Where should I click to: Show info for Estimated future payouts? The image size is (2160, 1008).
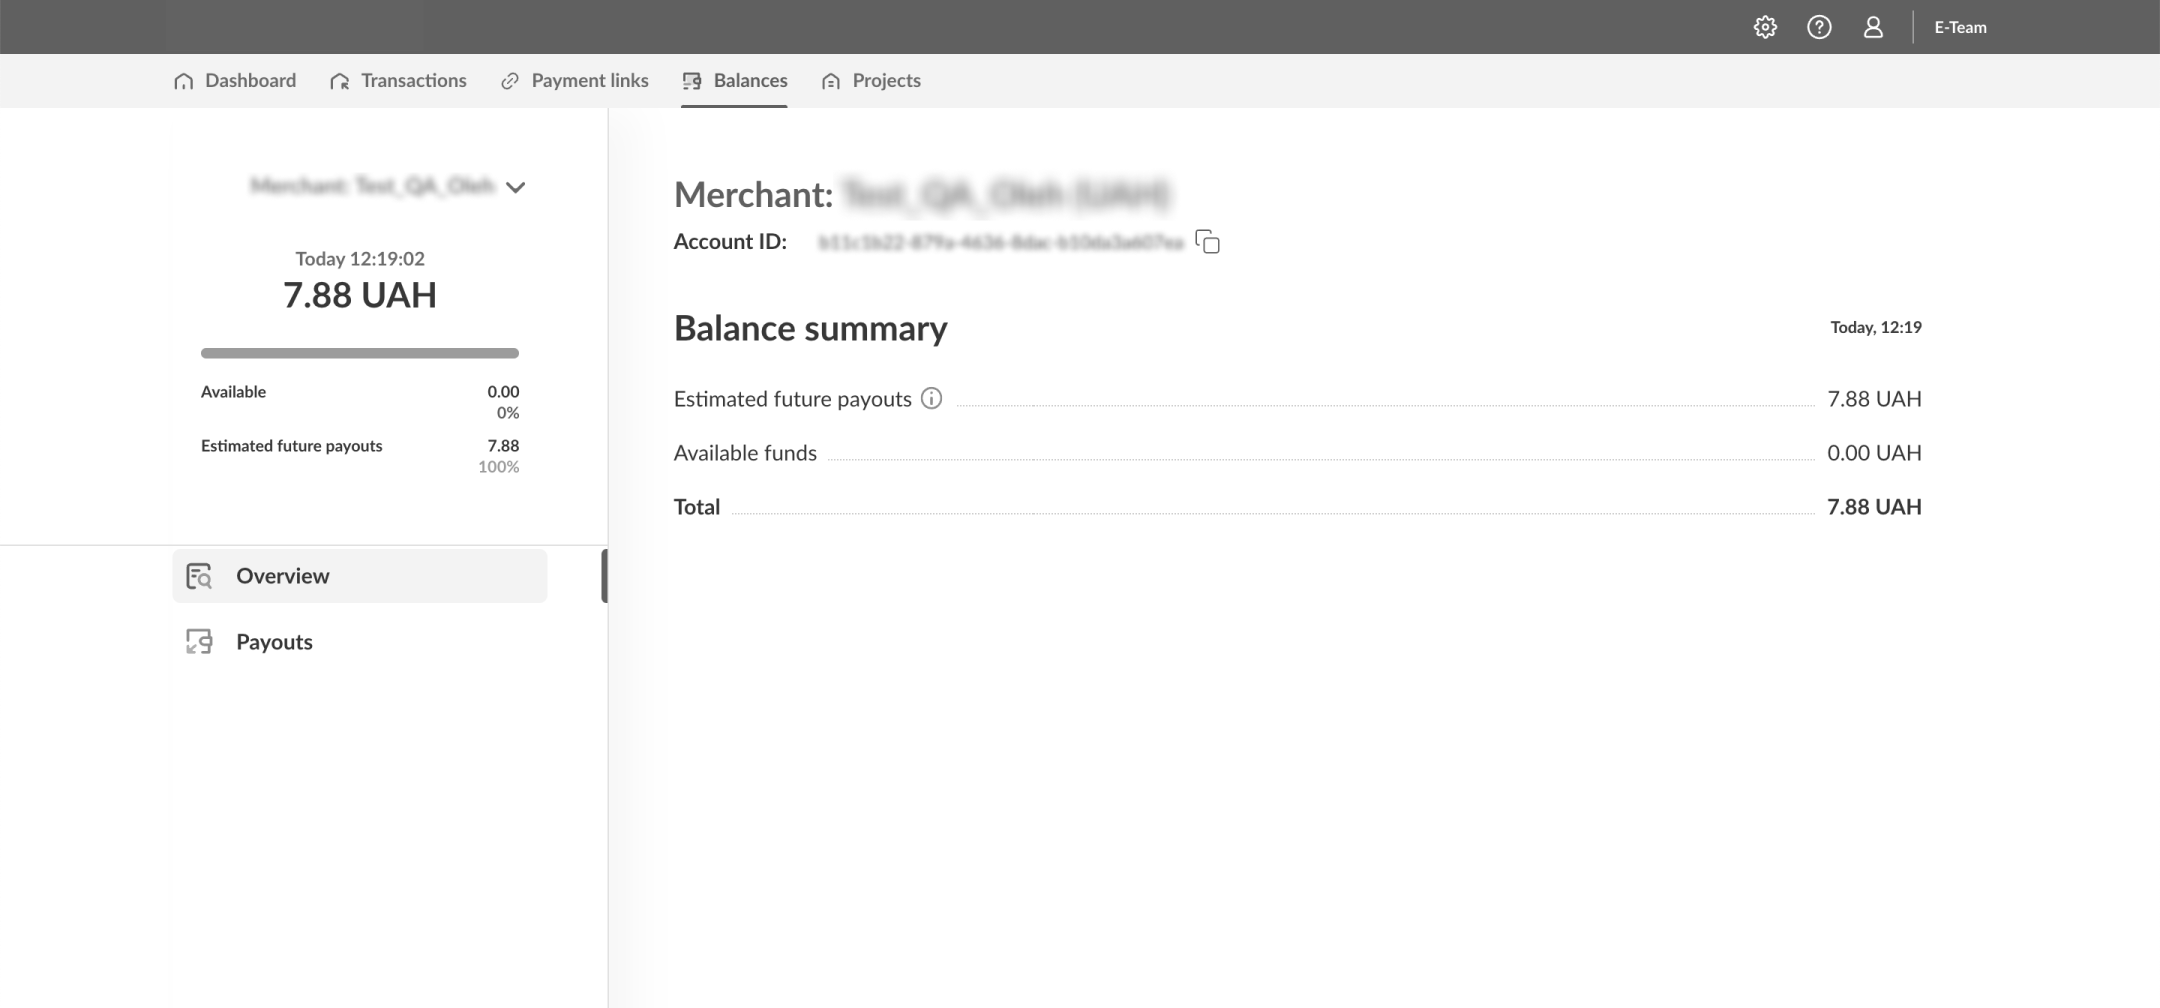click(931, 399)
